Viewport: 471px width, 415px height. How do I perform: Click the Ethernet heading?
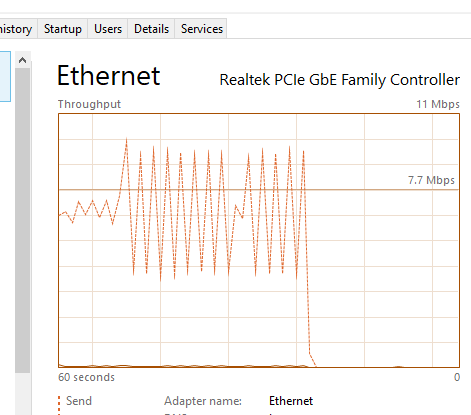click(109, 75)
